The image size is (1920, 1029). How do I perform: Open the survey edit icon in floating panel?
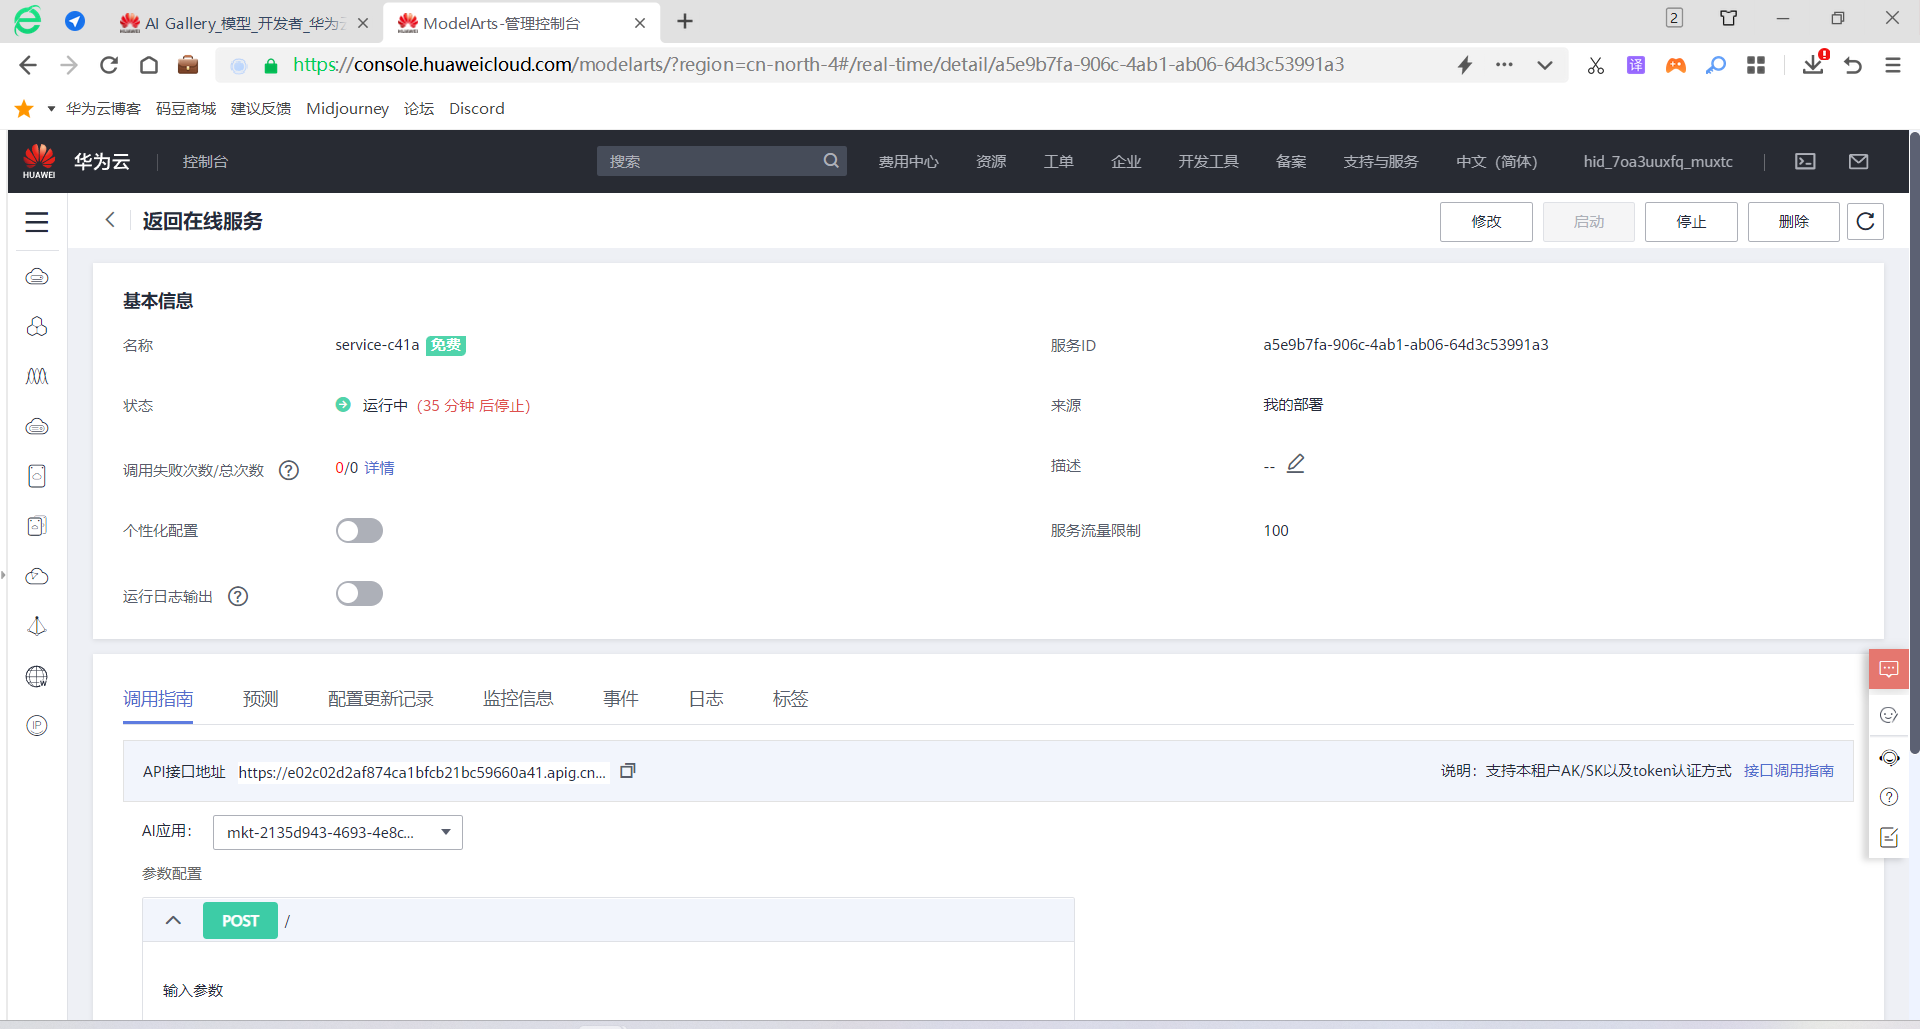(1888, 837)
